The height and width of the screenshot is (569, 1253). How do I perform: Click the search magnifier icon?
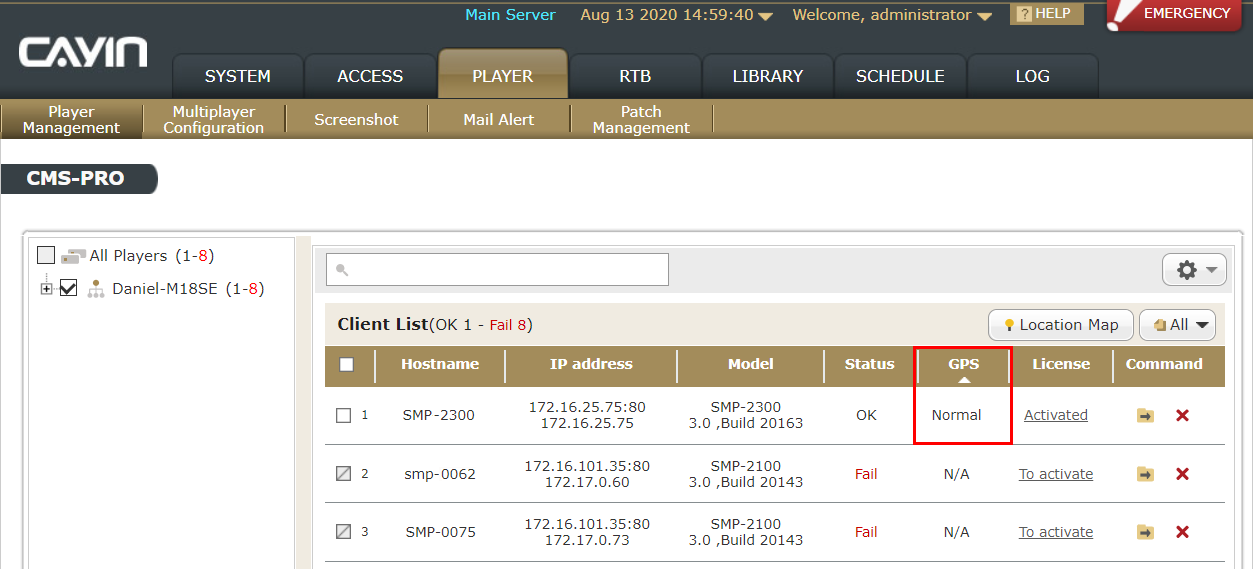click(342, 270)
